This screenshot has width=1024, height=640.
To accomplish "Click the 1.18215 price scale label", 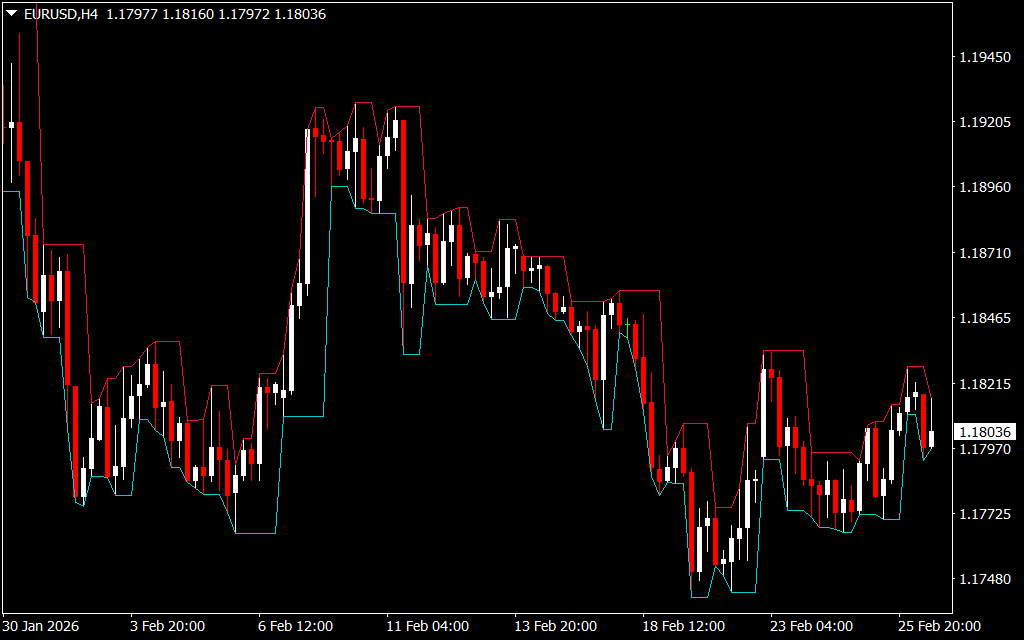I will coord(984,384).
